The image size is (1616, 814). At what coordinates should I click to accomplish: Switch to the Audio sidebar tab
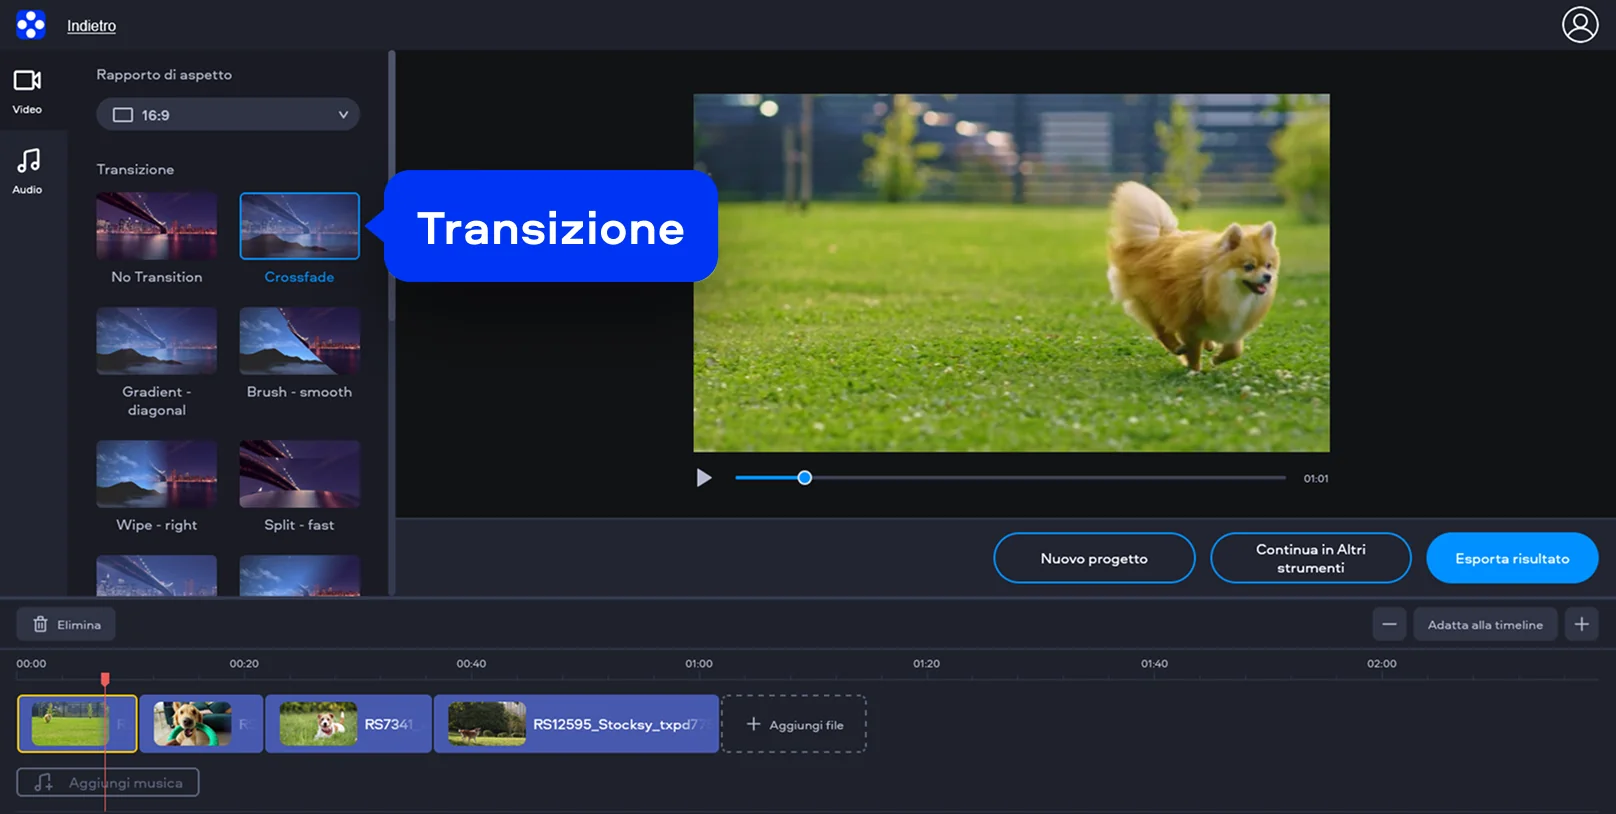(x=27, y=171)
